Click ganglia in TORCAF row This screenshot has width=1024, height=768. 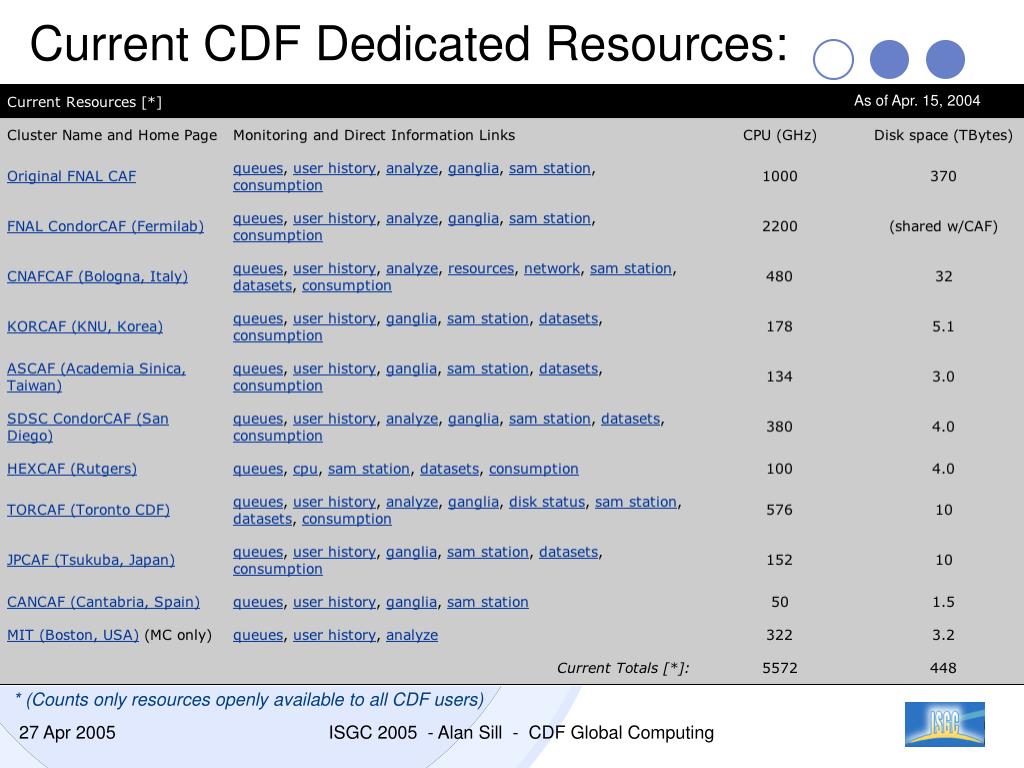473,502
